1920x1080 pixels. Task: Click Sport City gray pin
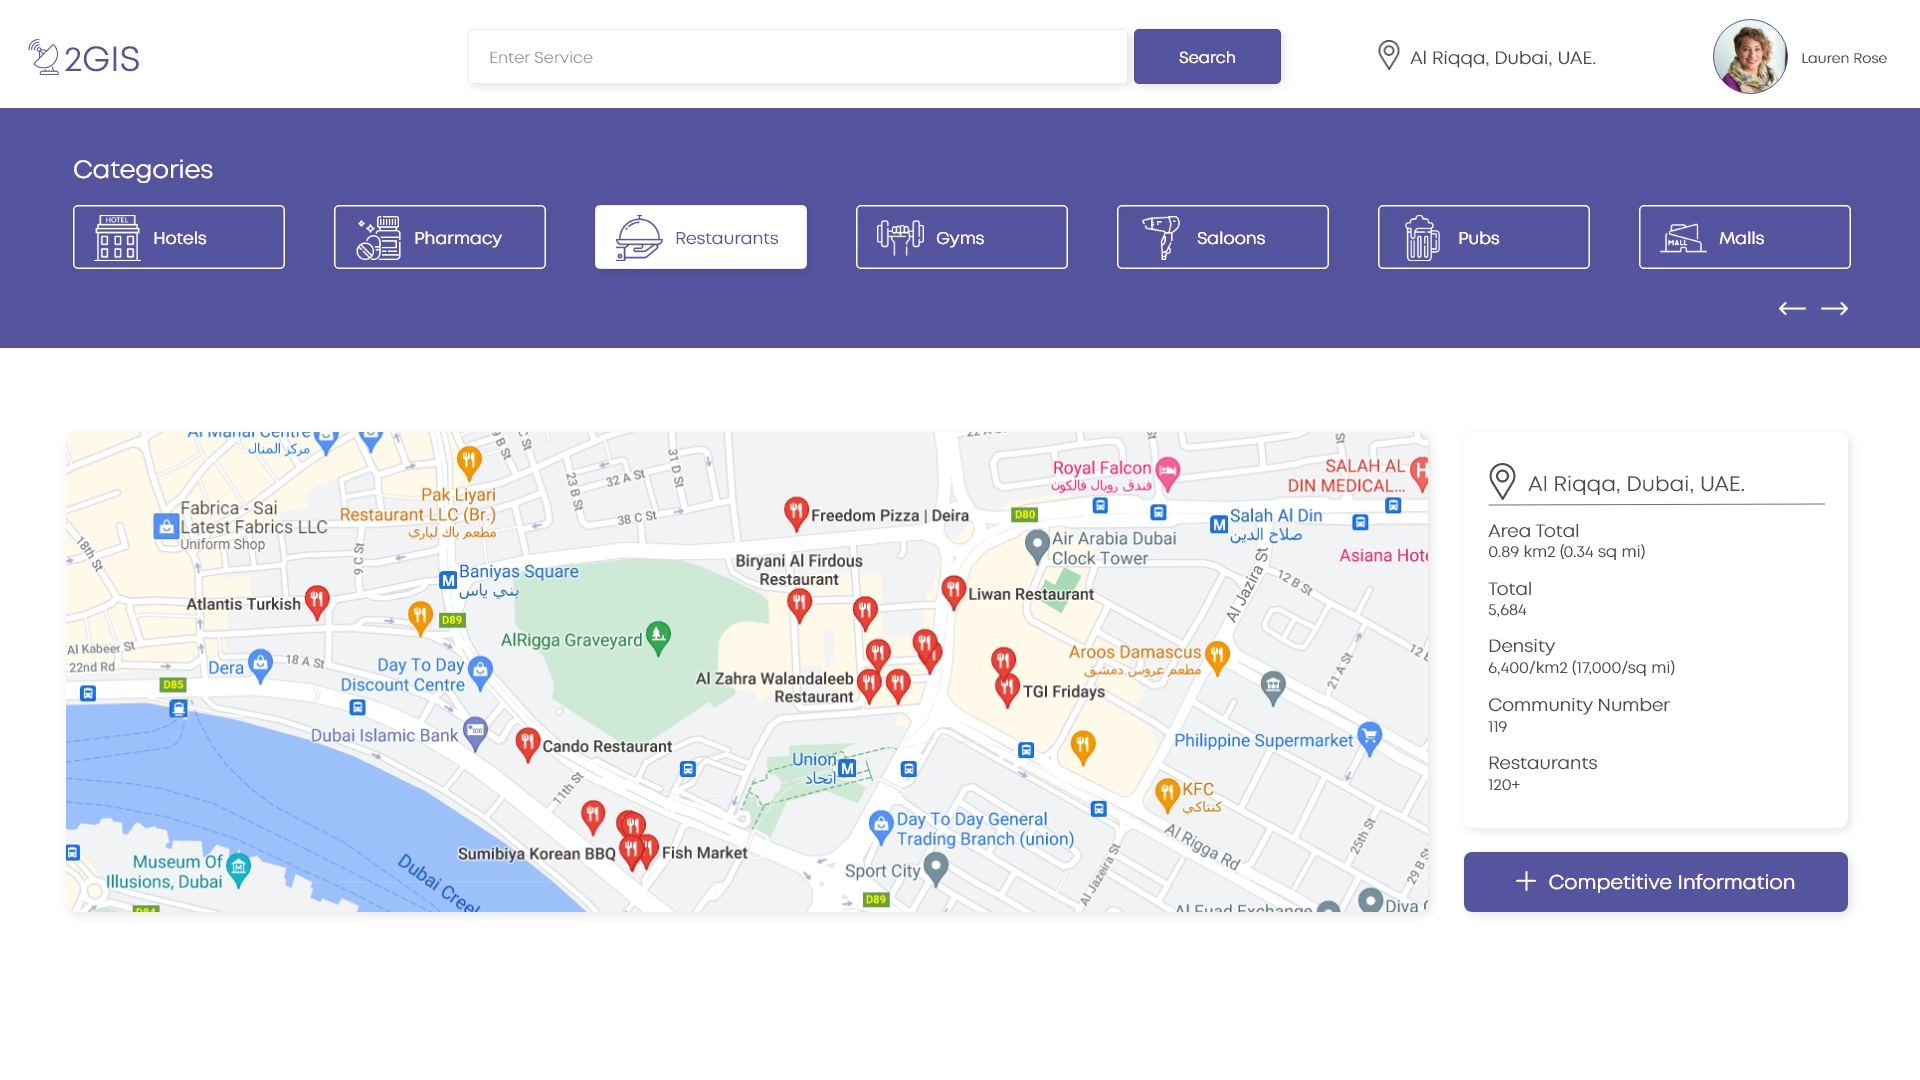(936, 868)
